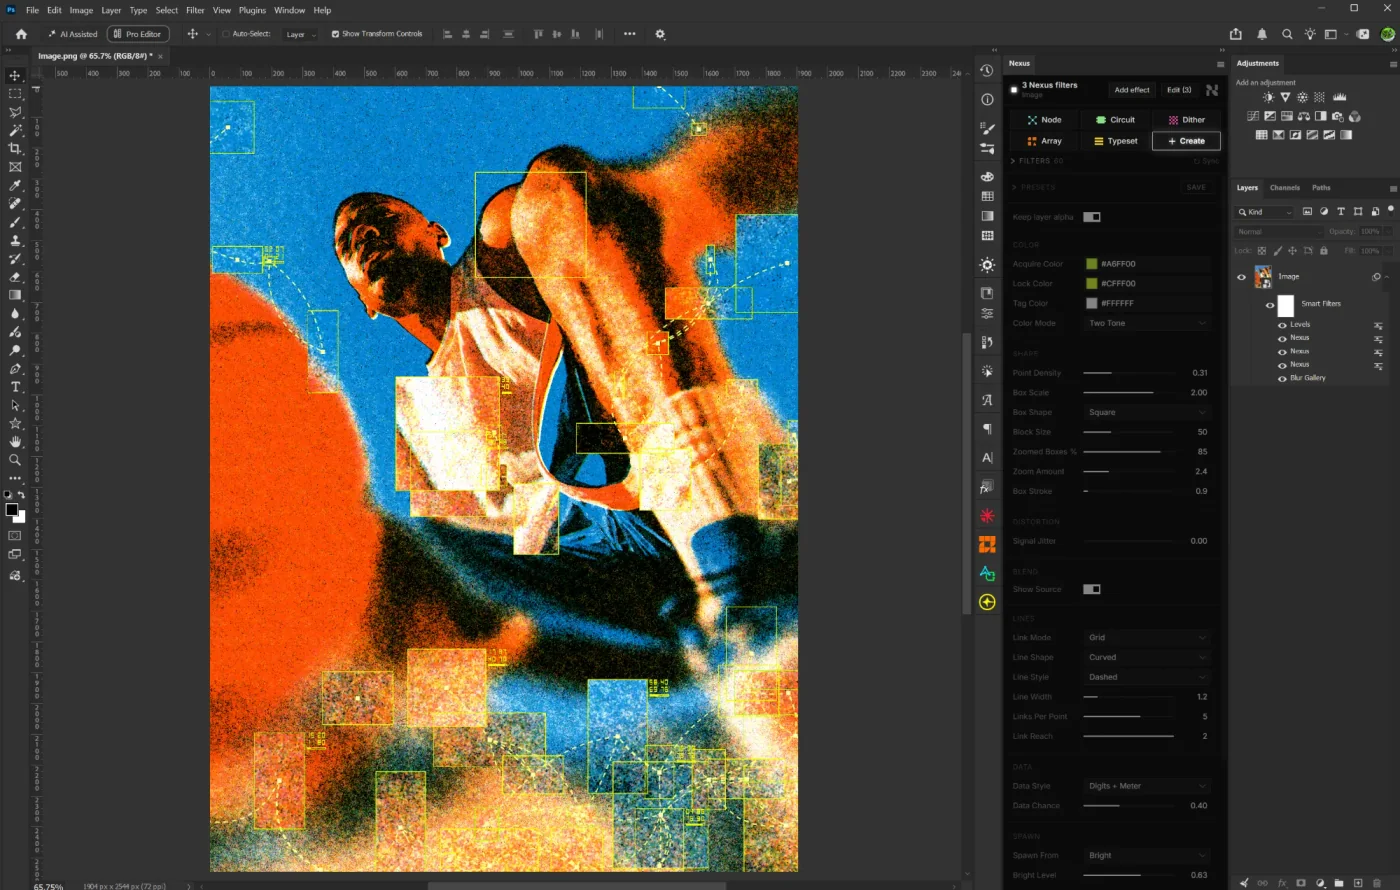
Task: Open the Color Mode dropdown
Action: pyautogui.click(x=1147, y=323)
